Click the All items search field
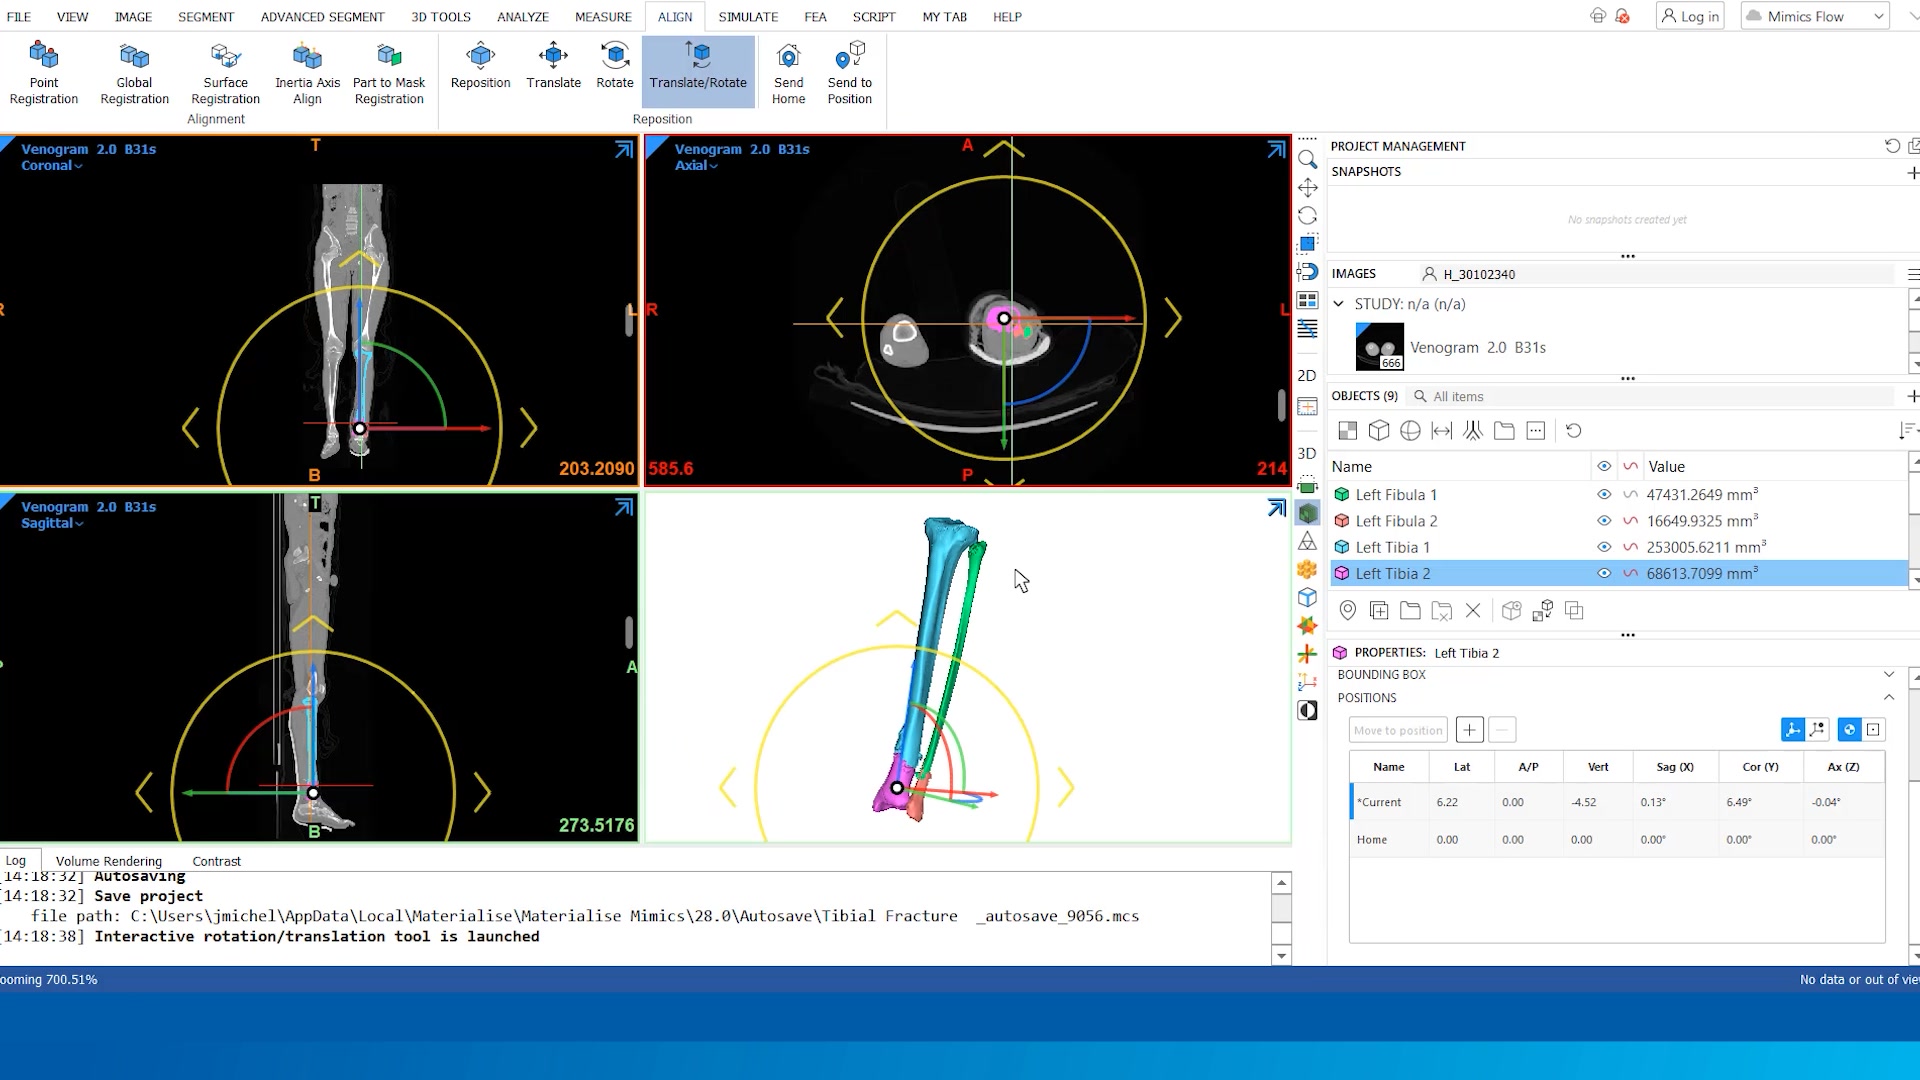This screenshot has height=1080, width=1920. pos(1650,397)
